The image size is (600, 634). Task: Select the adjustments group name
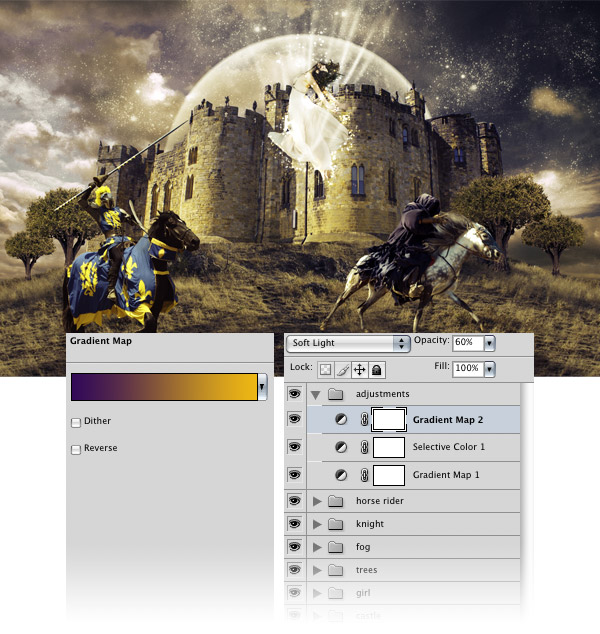[382, 394]
